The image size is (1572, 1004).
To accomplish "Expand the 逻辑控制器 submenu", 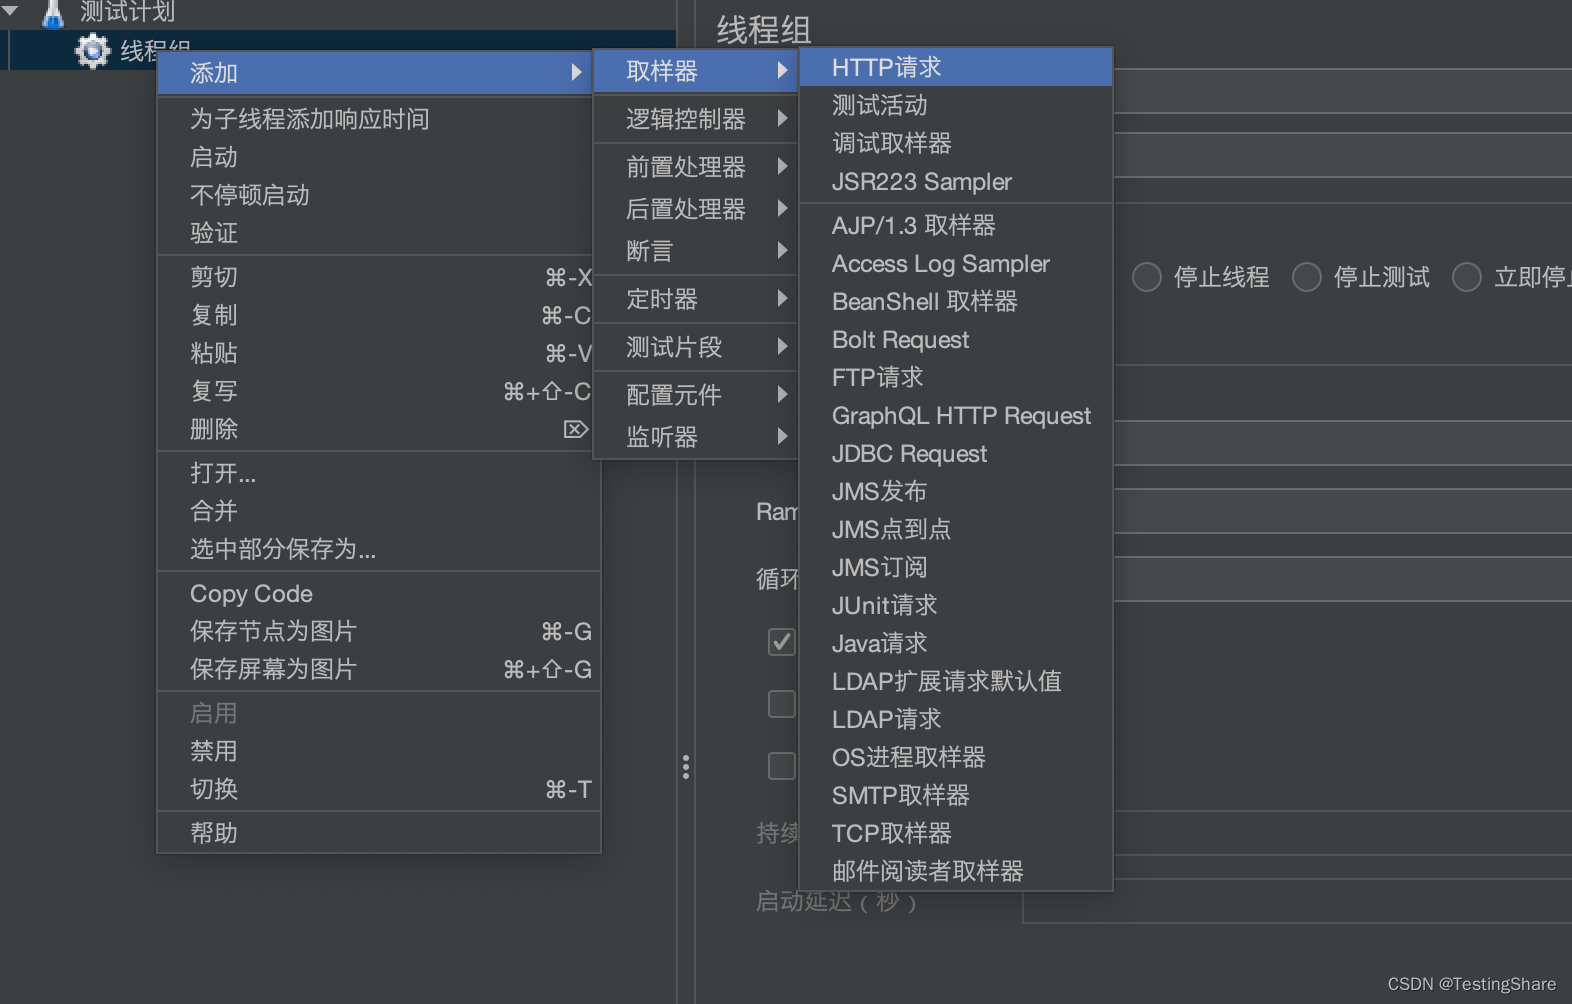I will (x=696, y=119).
